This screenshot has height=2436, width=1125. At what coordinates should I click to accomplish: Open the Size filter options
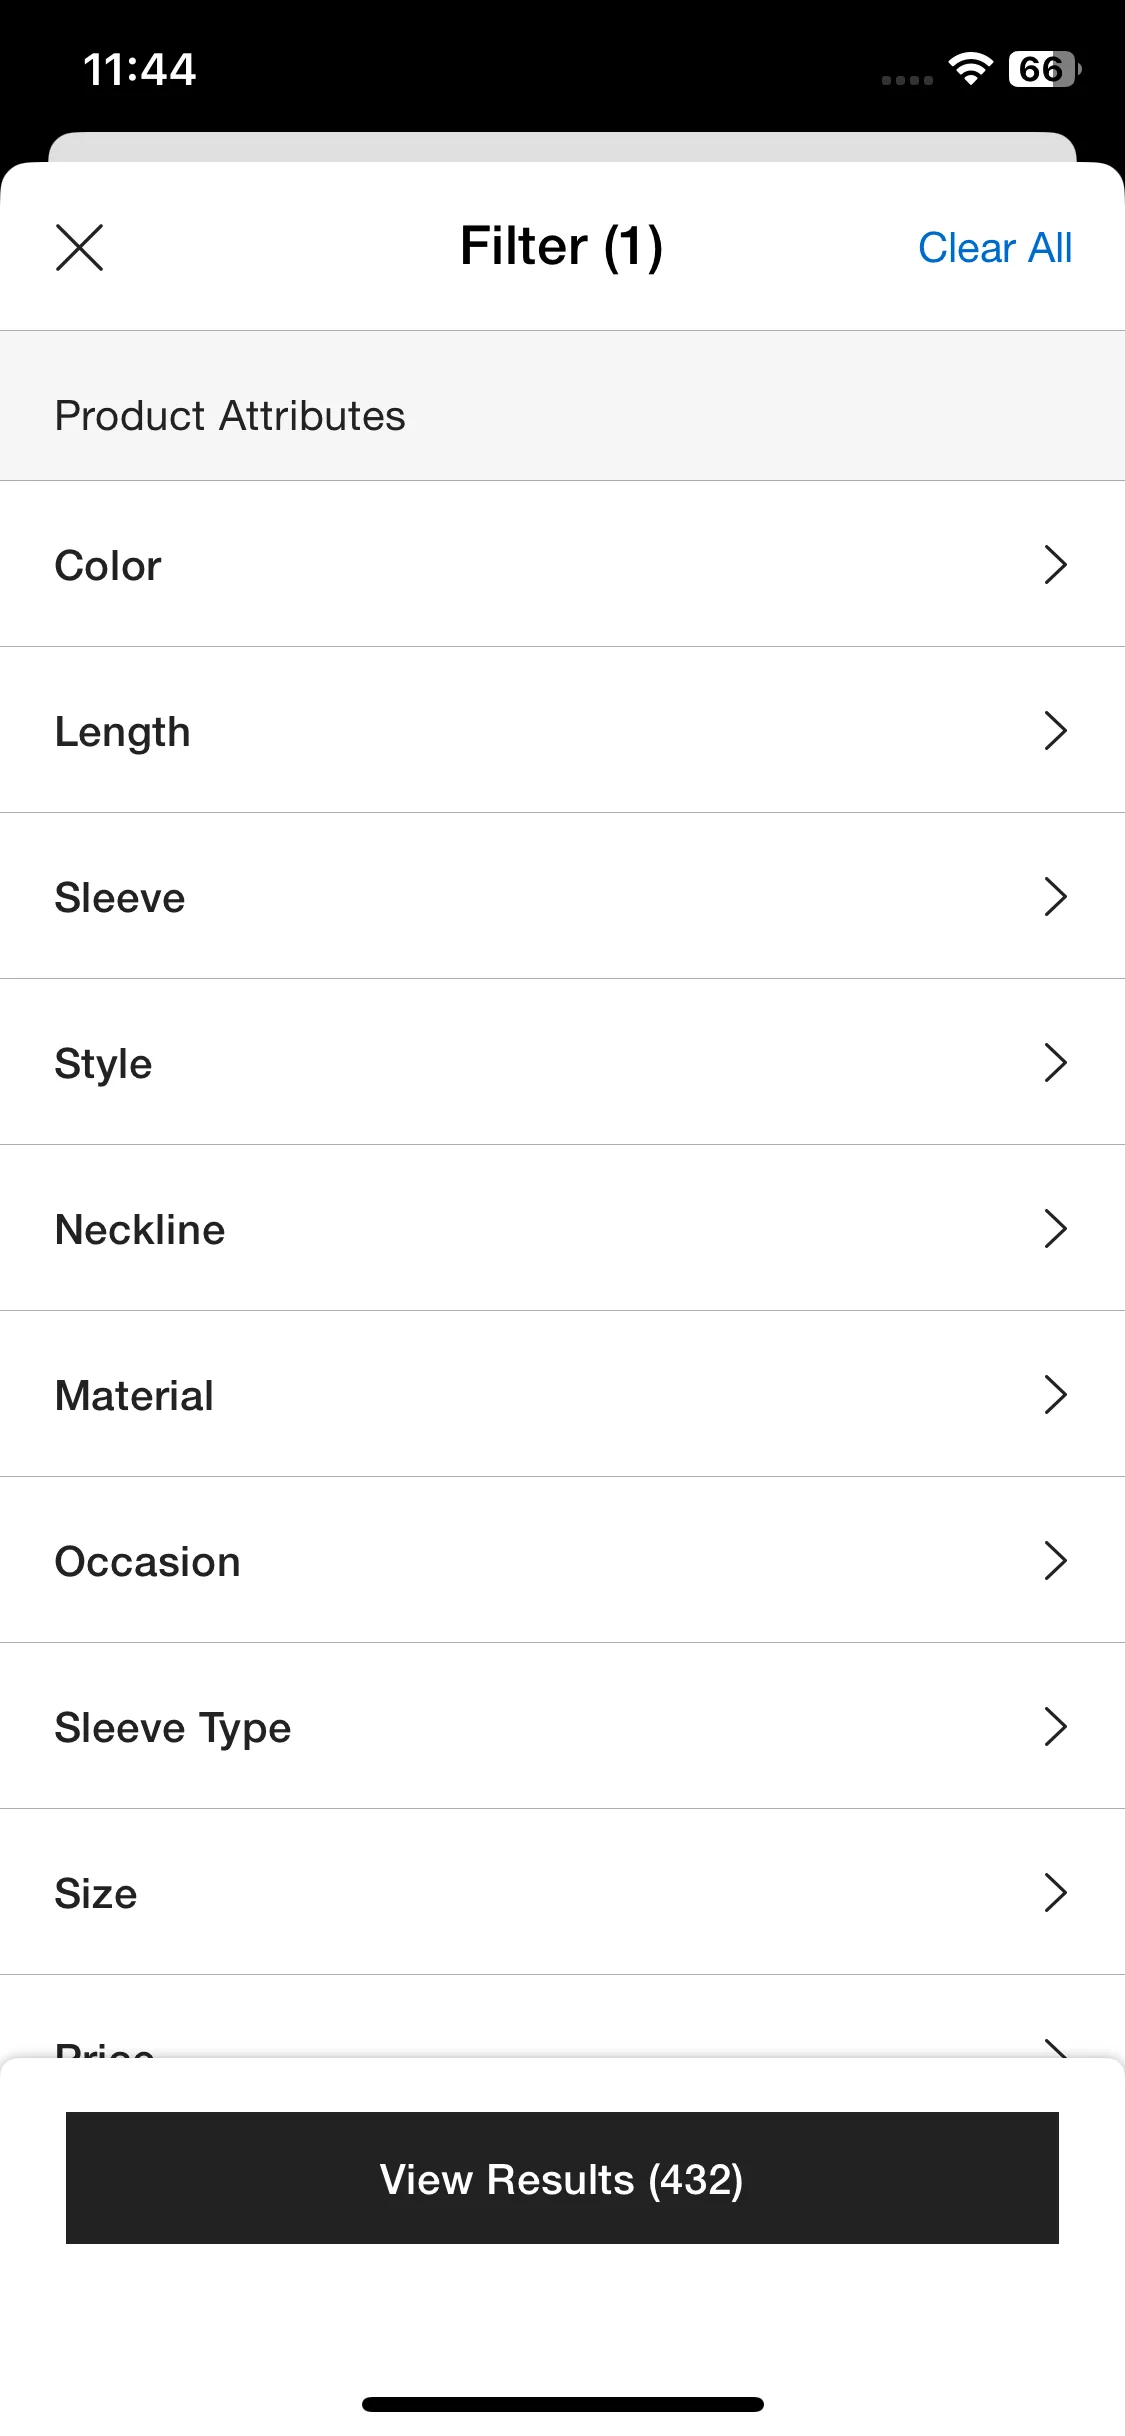coord(562,1892)
